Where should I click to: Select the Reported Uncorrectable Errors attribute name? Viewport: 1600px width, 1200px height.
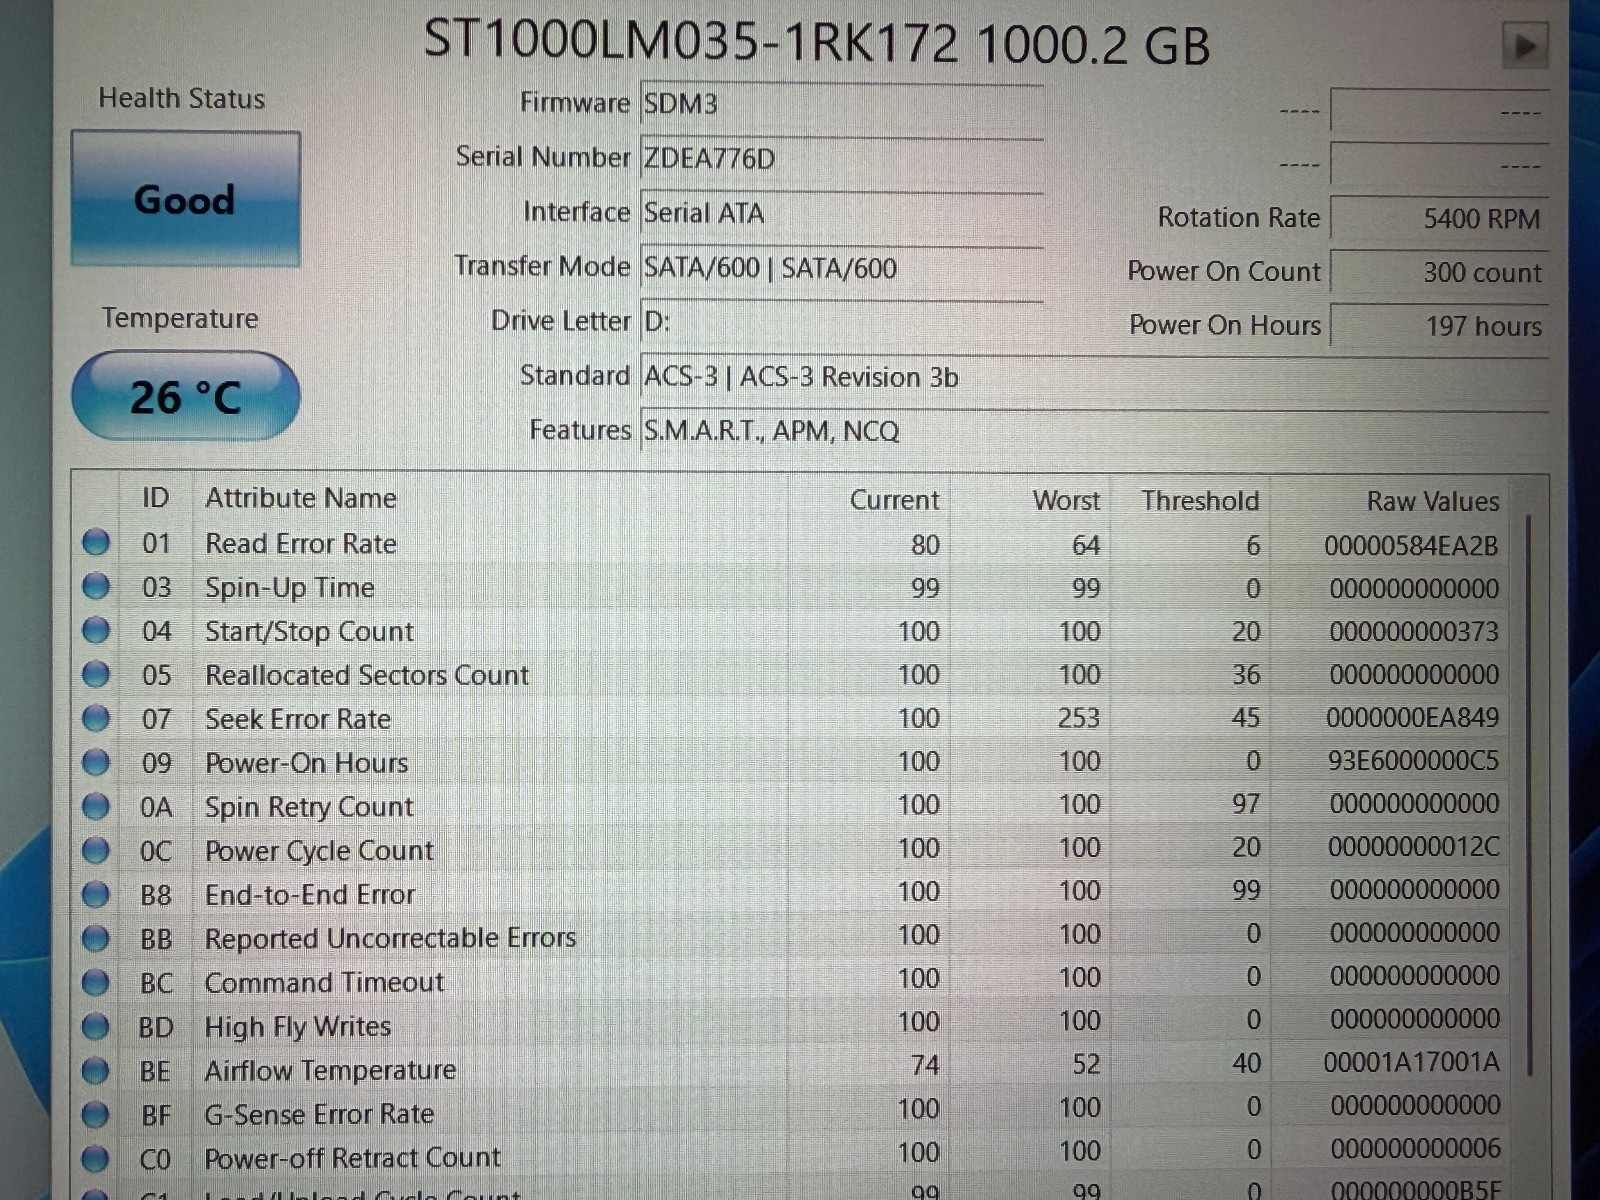391,938
